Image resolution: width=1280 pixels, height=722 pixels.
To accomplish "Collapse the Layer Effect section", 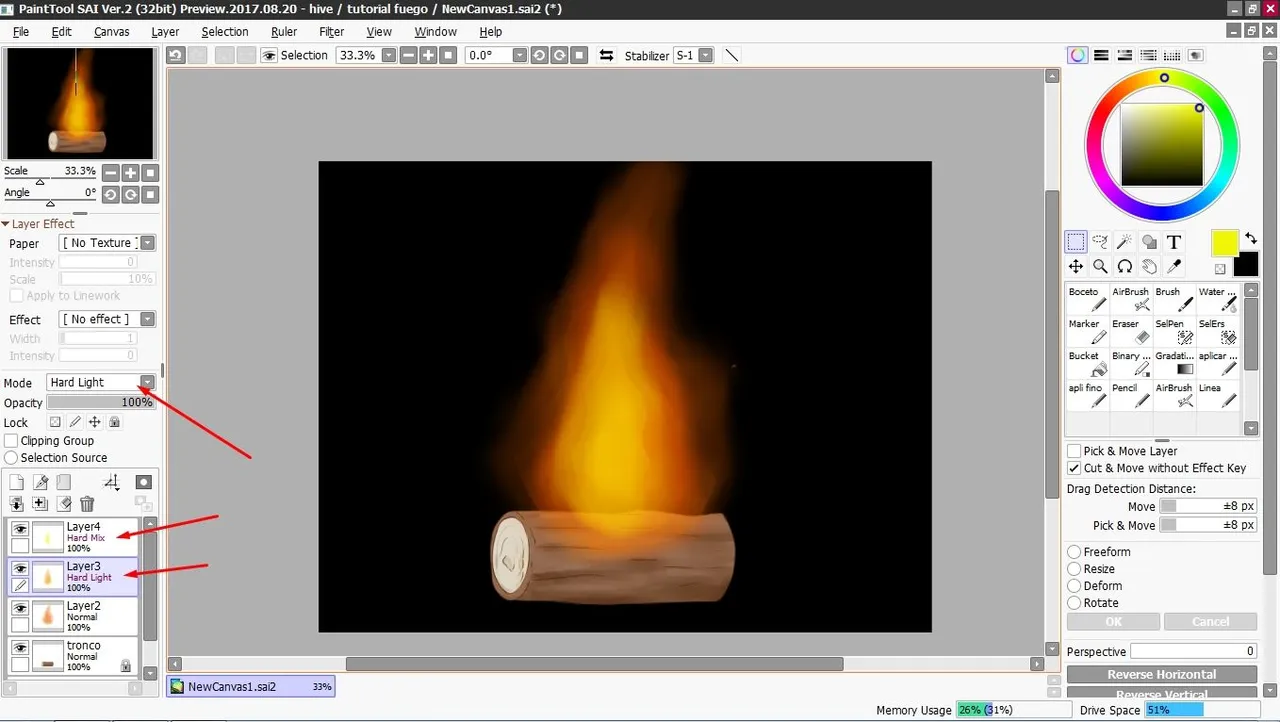I will click(6, 224).
